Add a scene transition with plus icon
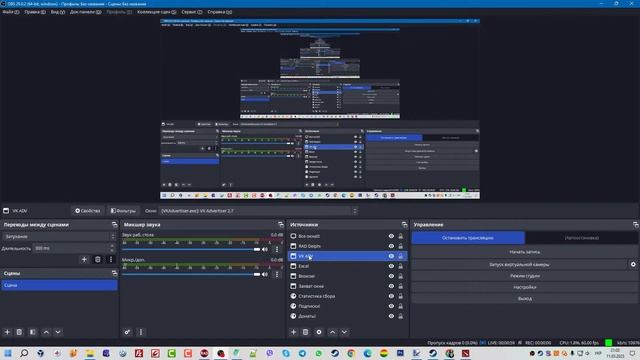 [x=84, y=260]
